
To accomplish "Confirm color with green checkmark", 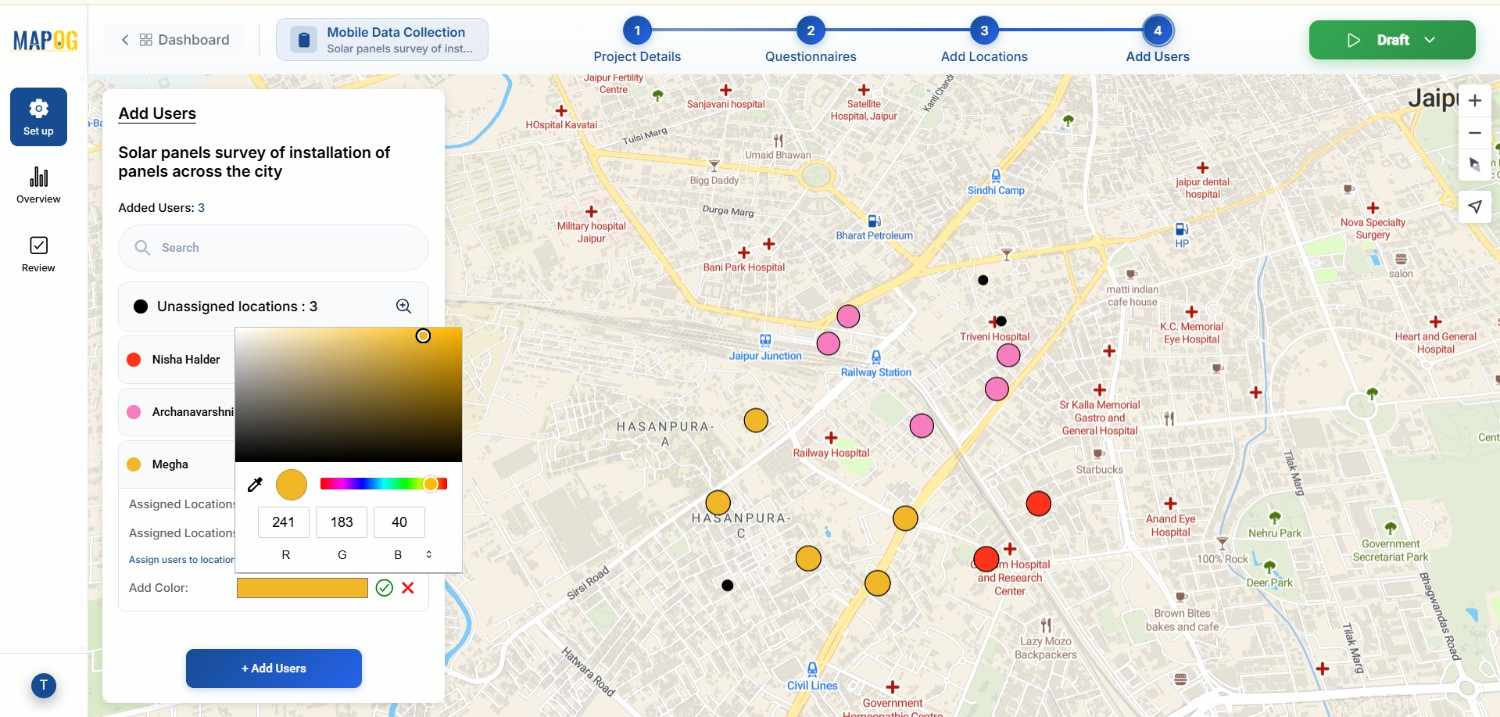I will coord(384,588).
